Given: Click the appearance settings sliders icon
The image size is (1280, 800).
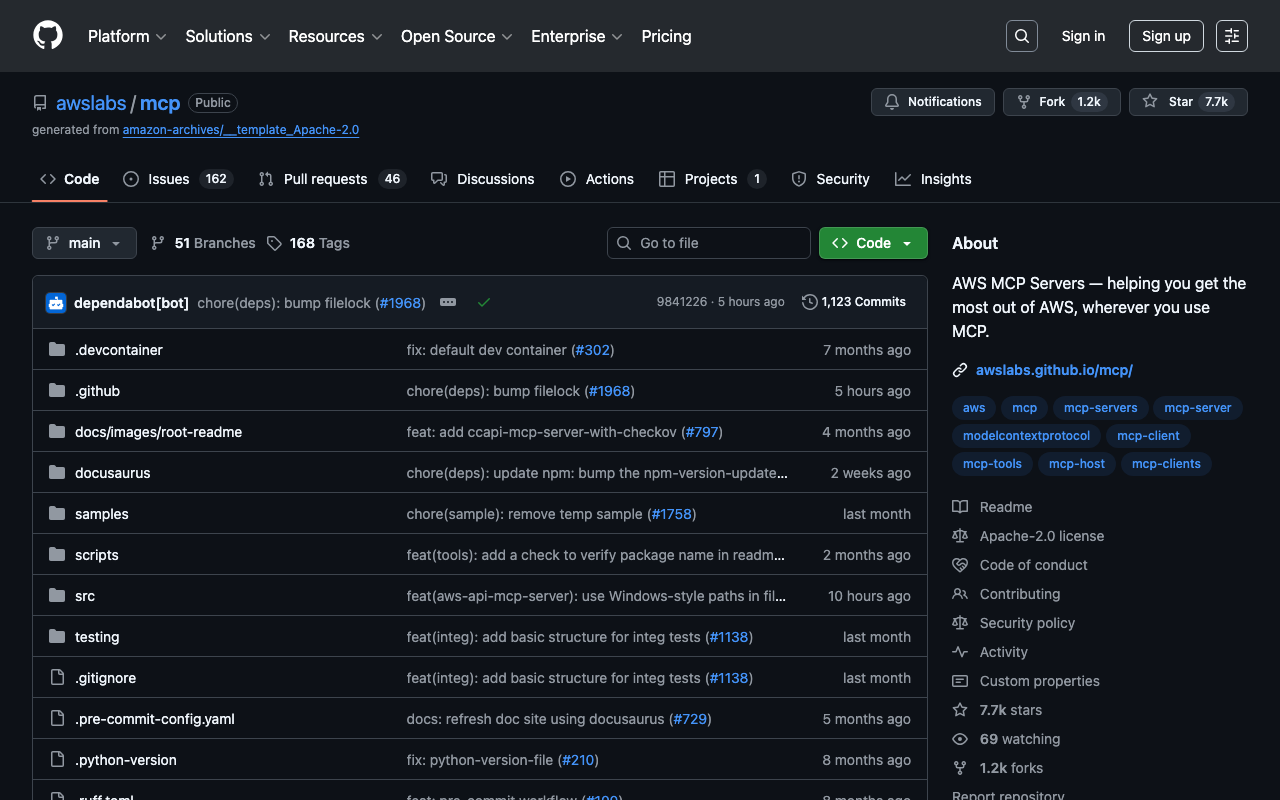Looking at the screenshot, I should coord(1231,36).
